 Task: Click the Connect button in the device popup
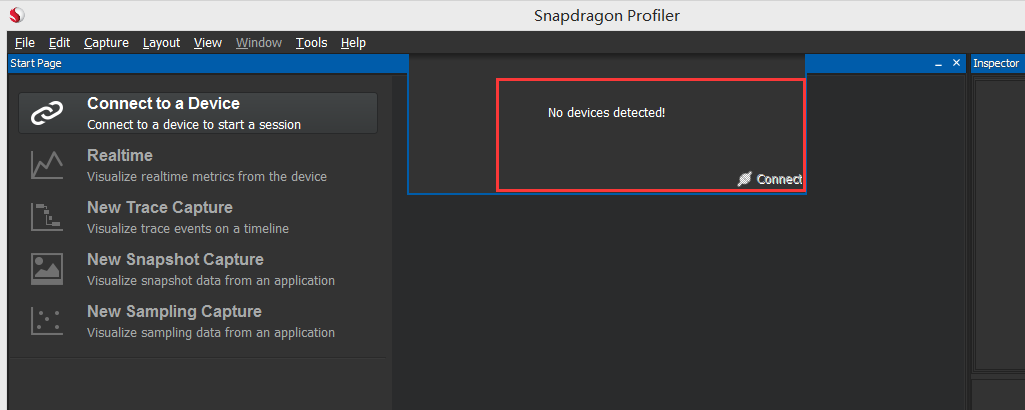(x=769, y=179)
